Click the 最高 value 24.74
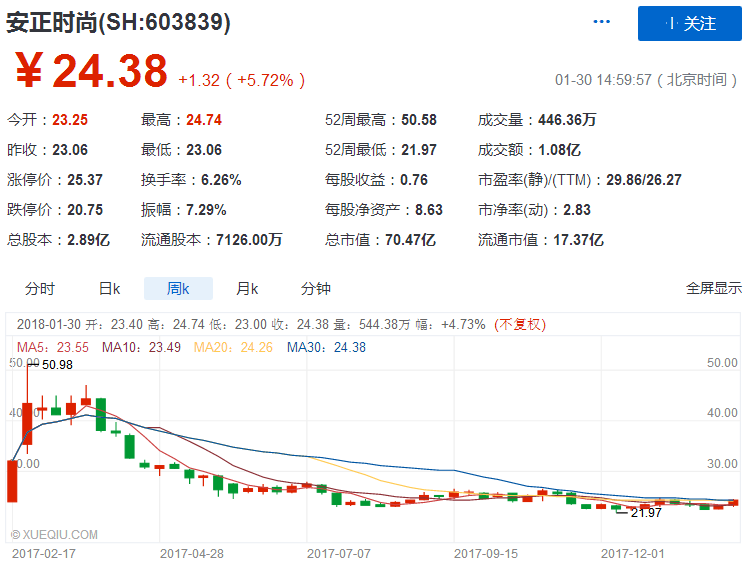 click(x=204, y=120)
